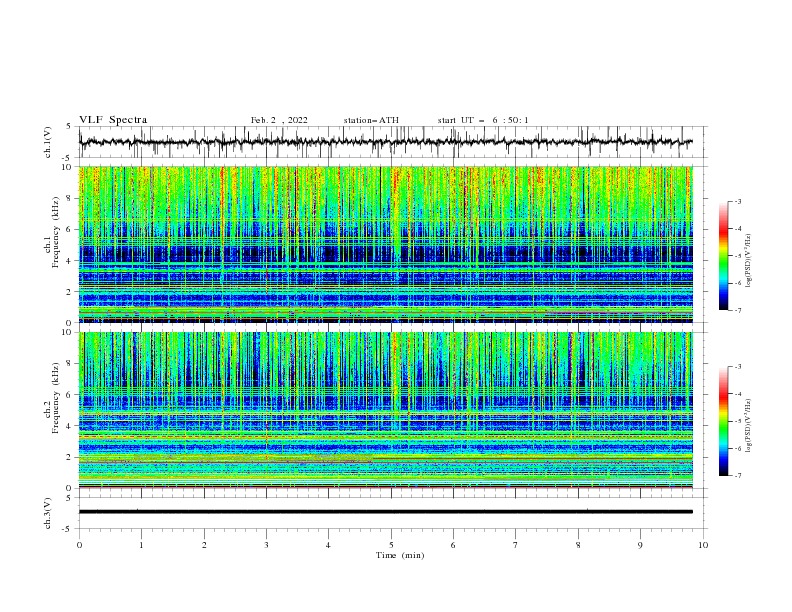This screenshot has height=612, width=792.
Task: Click the 'ch.1 Frequency (kHz)' axis label
Action: pos(51,230)
